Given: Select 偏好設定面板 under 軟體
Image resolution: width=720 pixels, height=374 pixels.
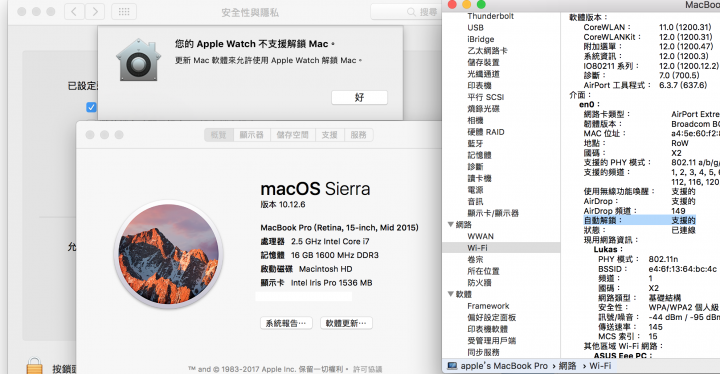Looking at the screenshot, I should pyautogui.click(x=491, y=317).
